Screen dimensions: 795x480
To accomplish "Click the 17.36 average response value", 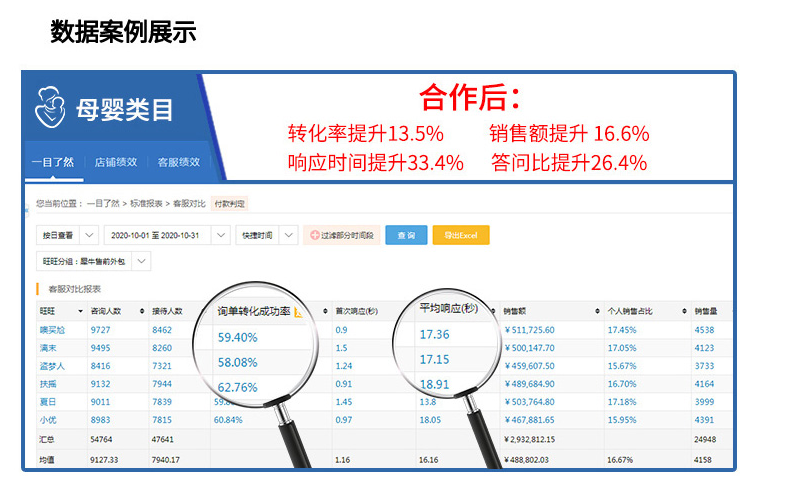I will pos(435,335).
